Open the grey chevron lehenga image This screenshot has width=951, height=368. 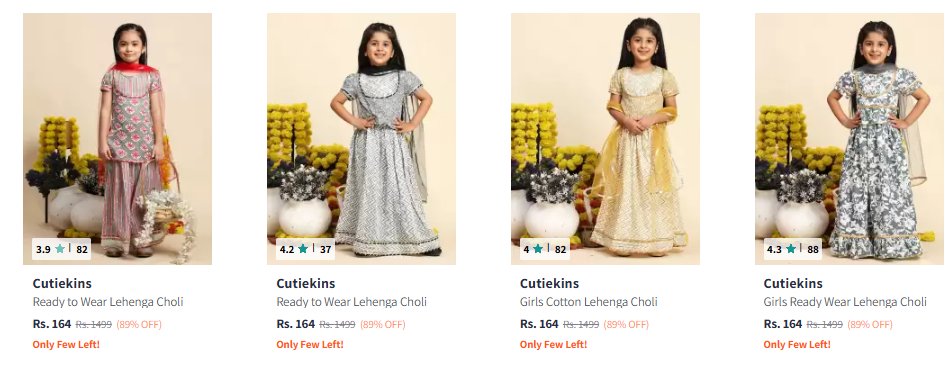tap(361, 139)
